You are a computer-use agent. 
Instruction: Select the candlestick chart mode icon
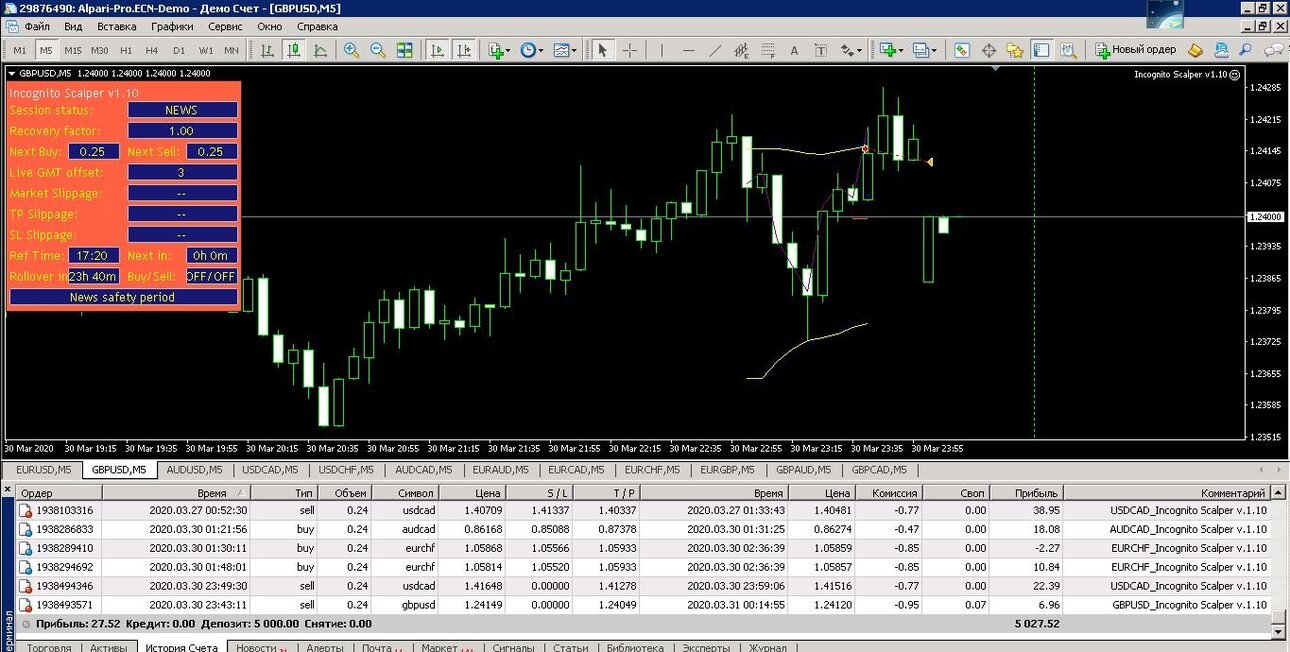(x=294, y=50)
